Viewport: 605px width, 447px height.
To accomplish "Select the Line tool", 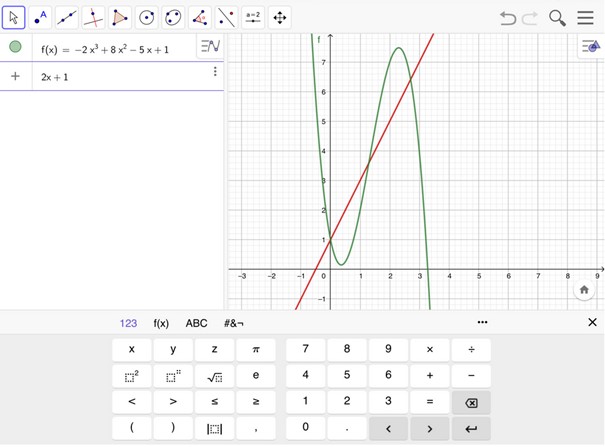I will click(x=67, y=17).
